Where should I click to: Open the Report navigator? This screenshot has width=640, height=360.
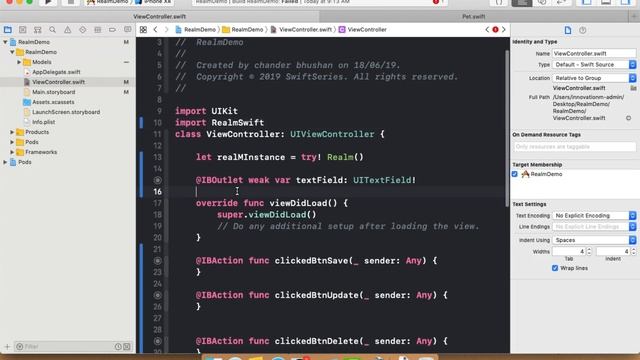[x=127, y=30]
